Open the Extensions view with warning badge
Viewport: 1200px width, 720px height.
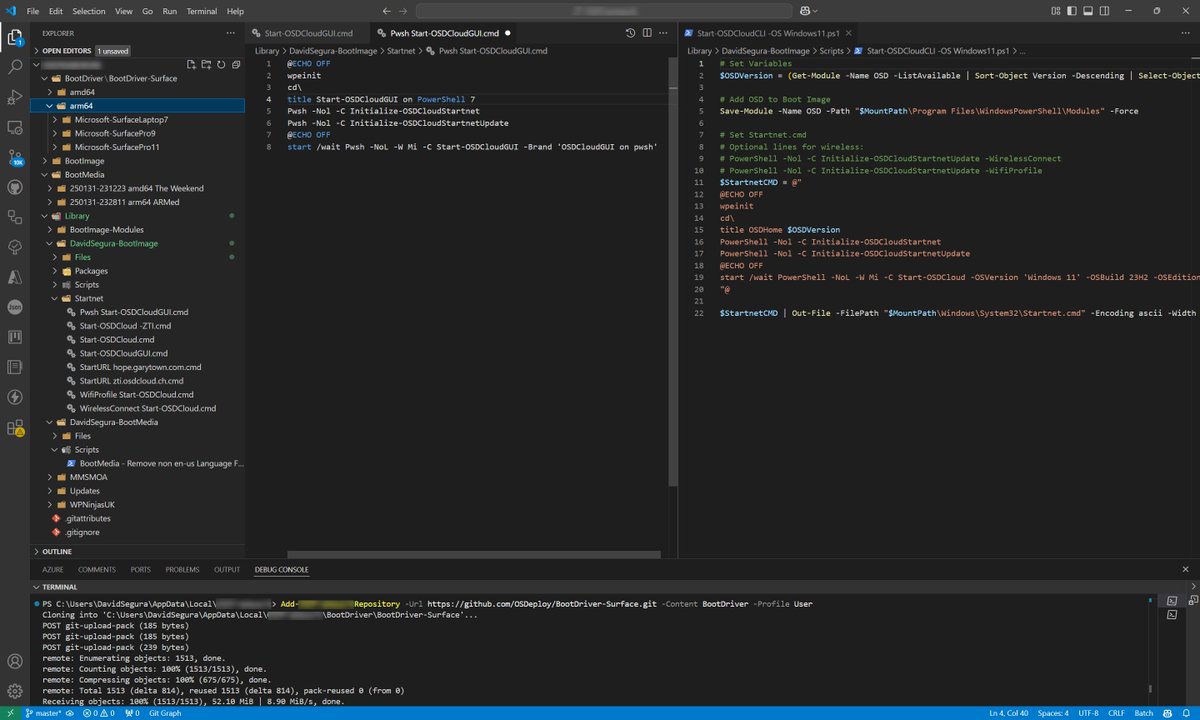pos(15,427)
